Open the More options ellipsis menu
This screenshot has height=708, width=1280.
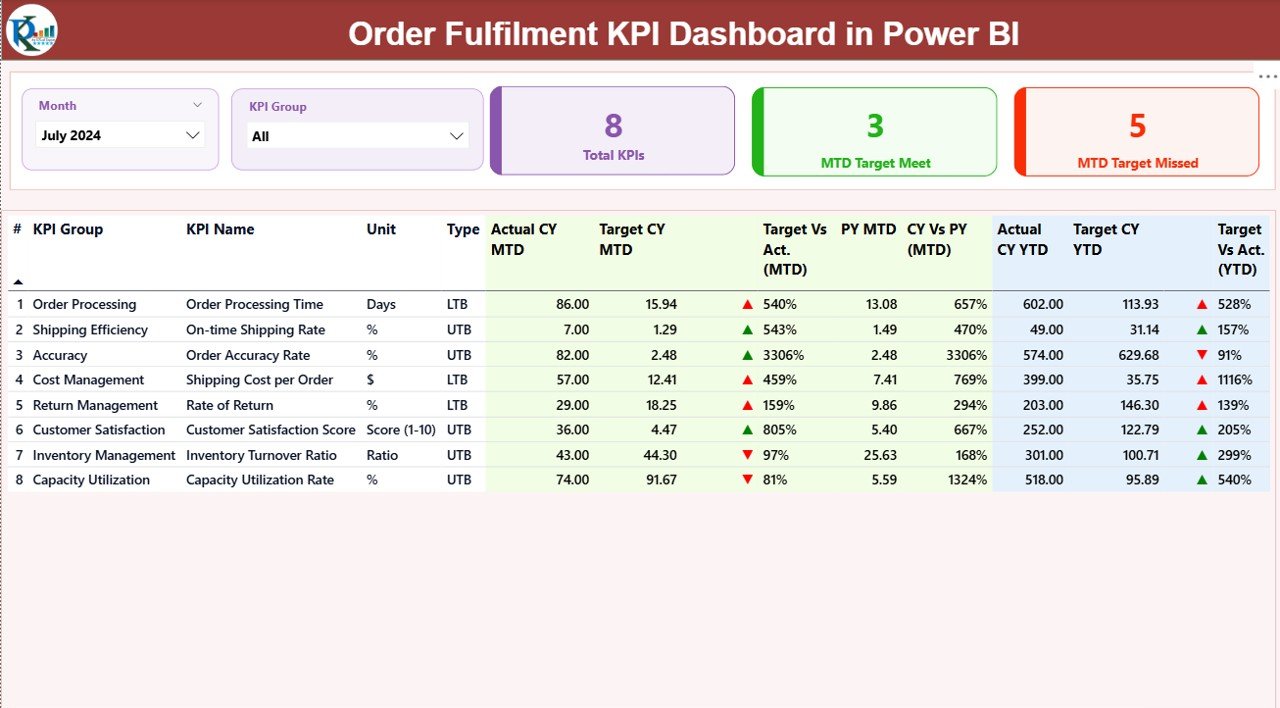point(1267,76)
